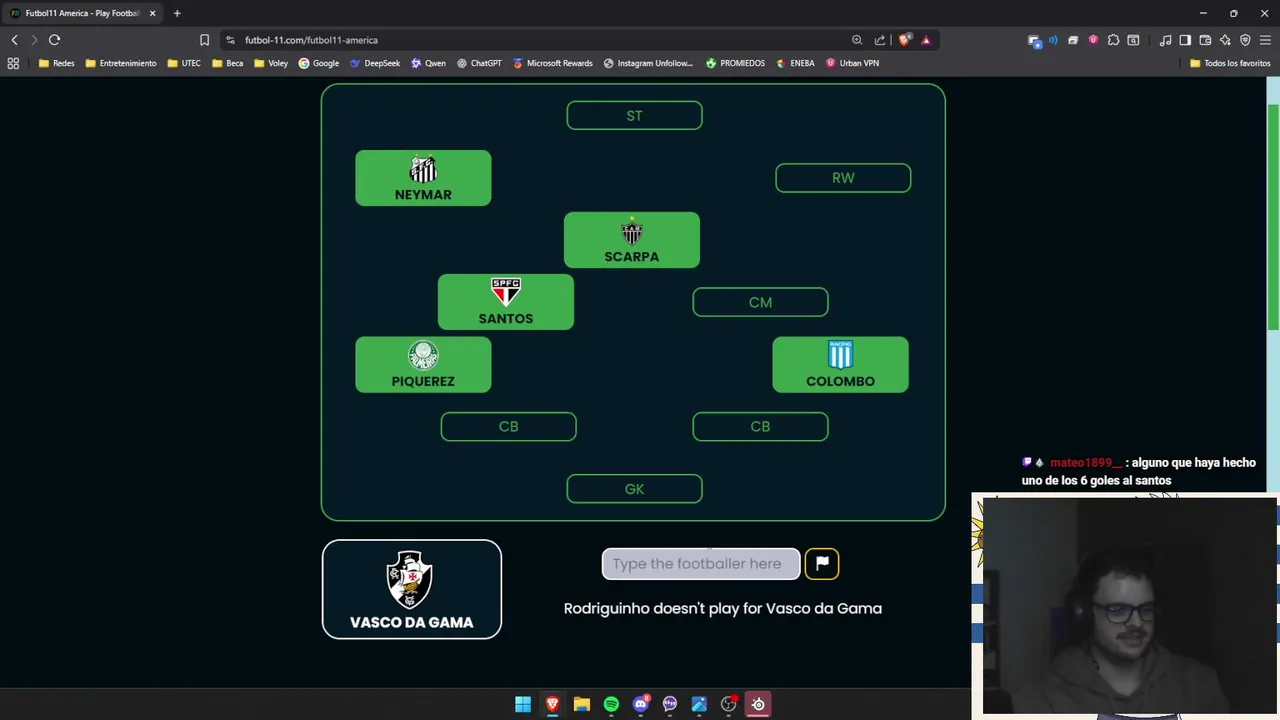Screen dimensions: 1280x720
Task: Open the UTEC bookmark folder
Action: click(x=184, y=63)
